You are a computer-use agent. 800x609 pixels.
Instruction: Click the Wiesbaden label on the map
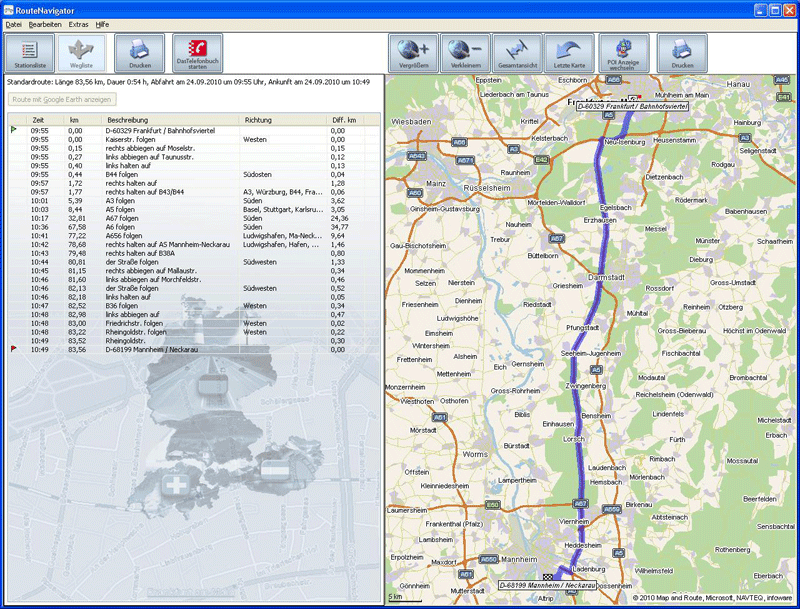pyautogui.click(x=411, y=122)
